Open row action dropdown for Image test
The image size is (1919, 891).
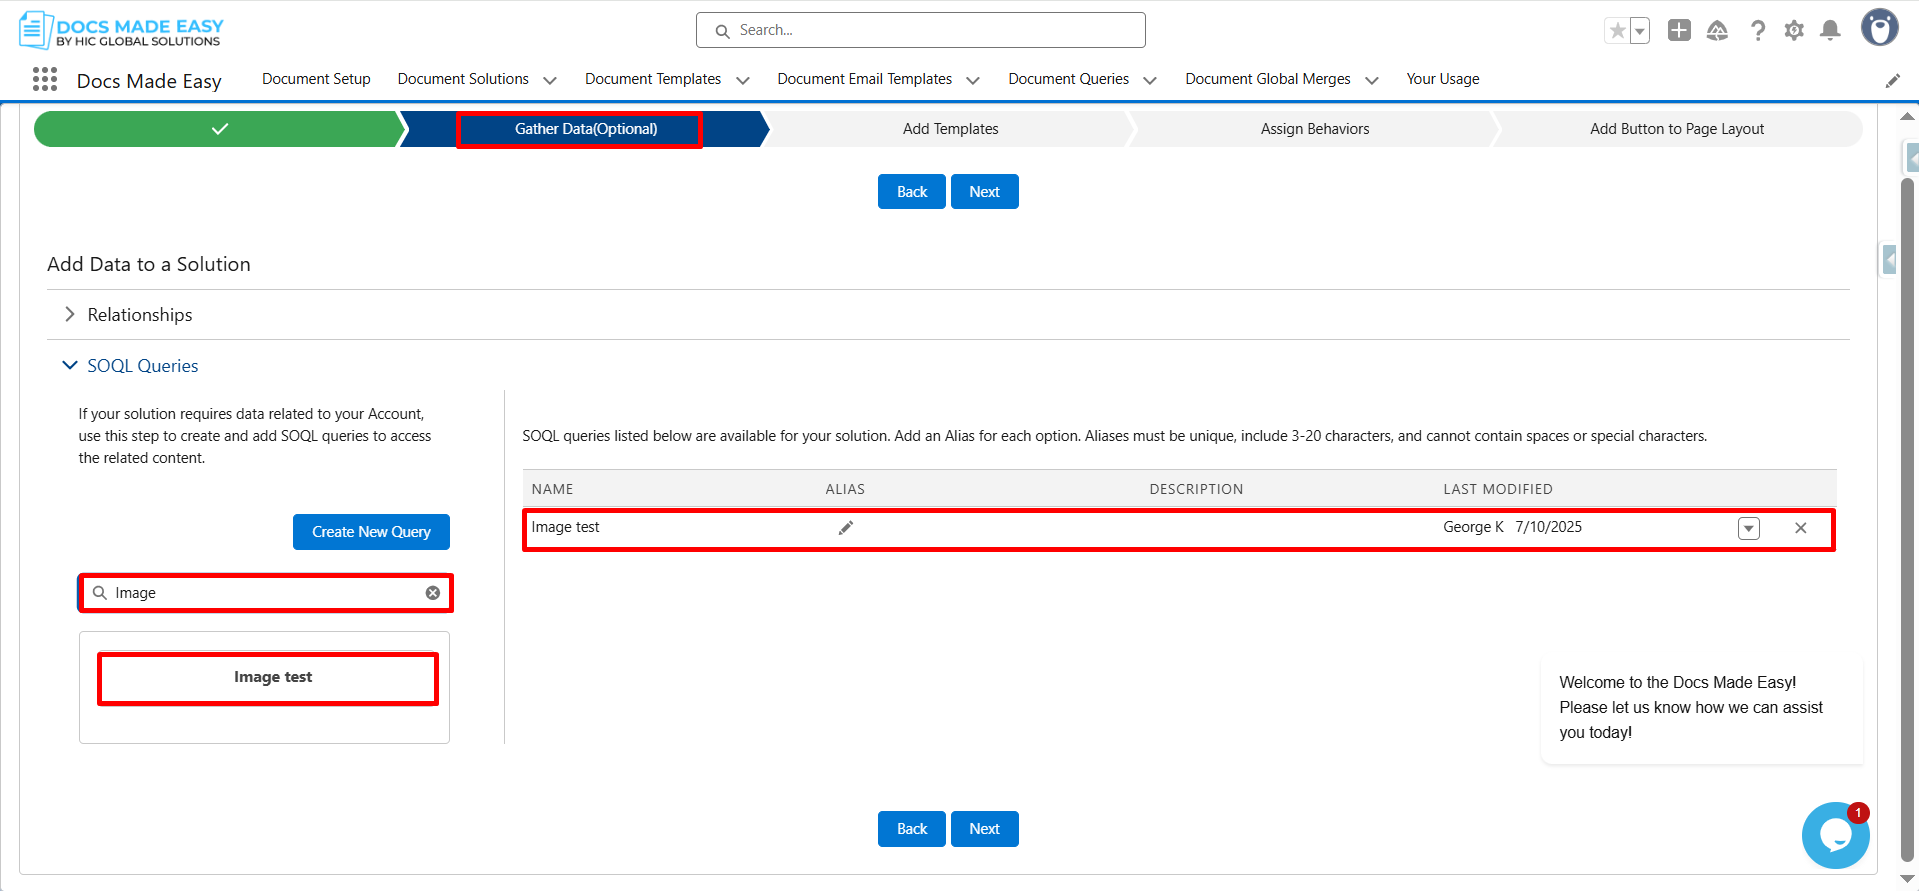pyautogui.click(x=1748, y=528)
